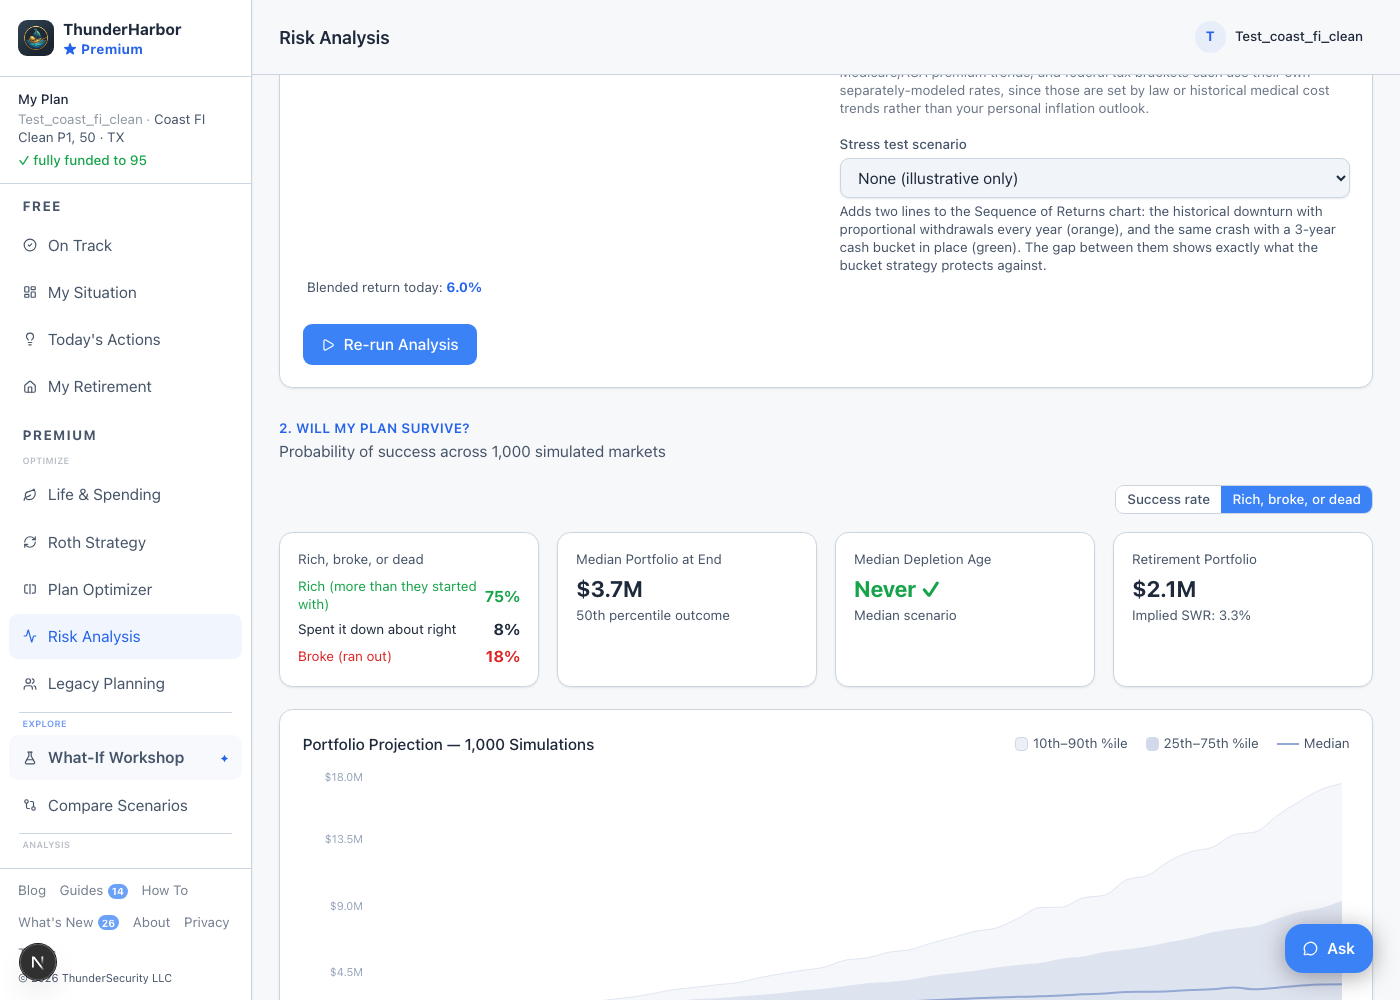Open Compare Scenarios page
1400x1000 pixels.
(125, 805)
